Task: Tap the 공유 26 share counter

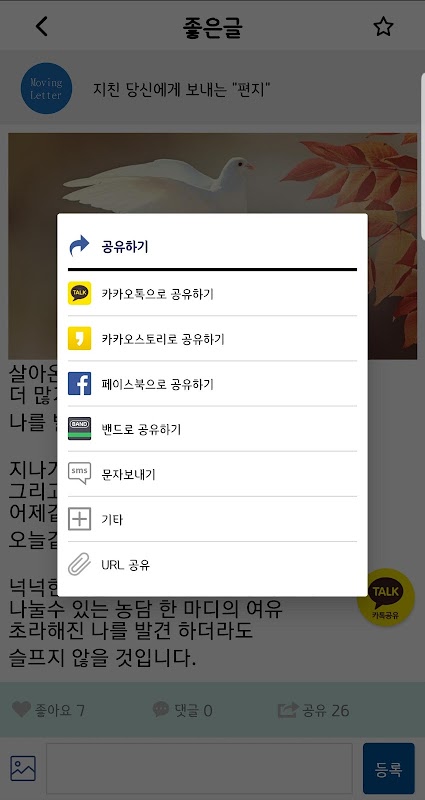Action: [313, 710]
